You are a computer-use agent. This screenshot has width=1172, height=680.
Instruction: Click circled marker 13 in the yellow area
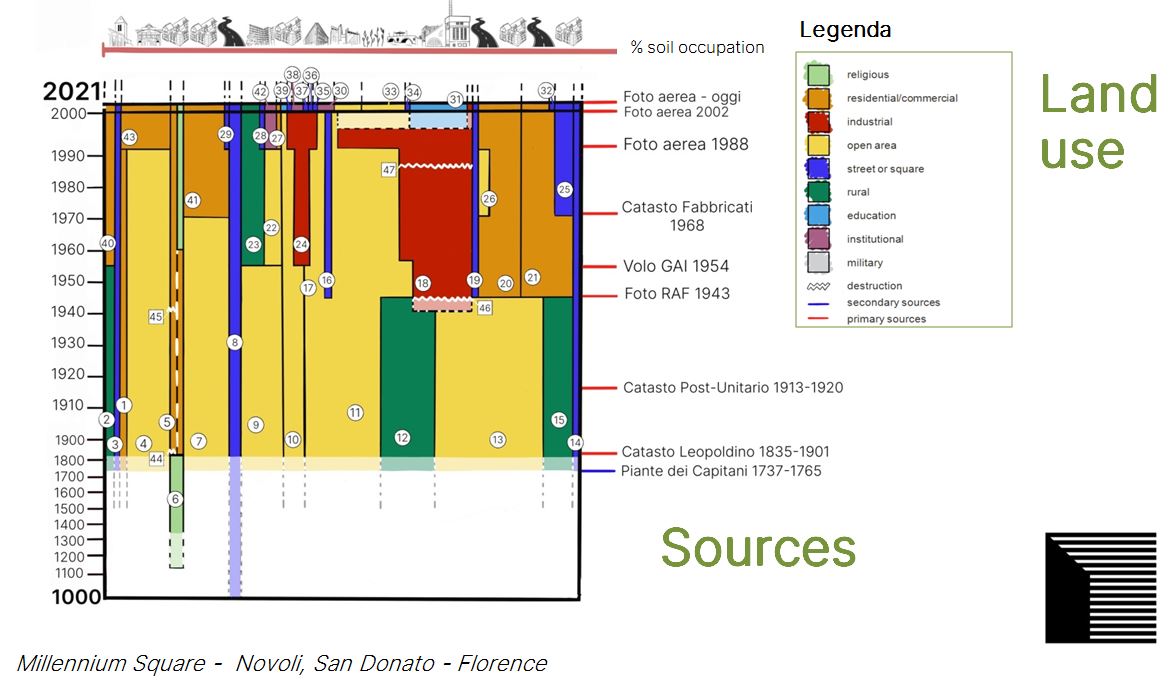point(498,439)
